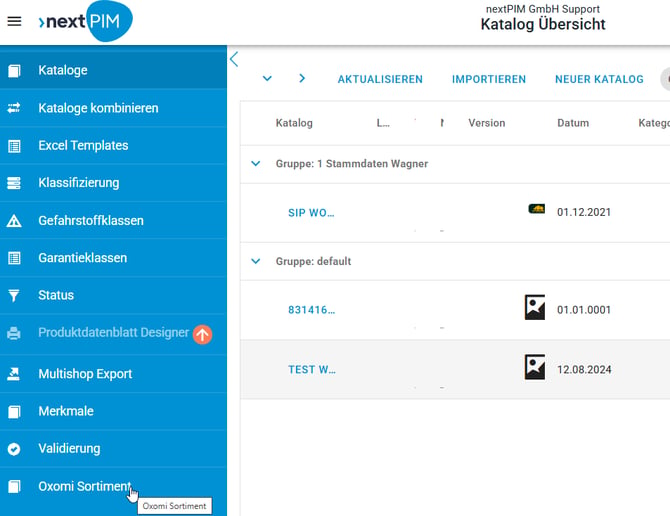Open Validierung from sidebar

point(113,449)
